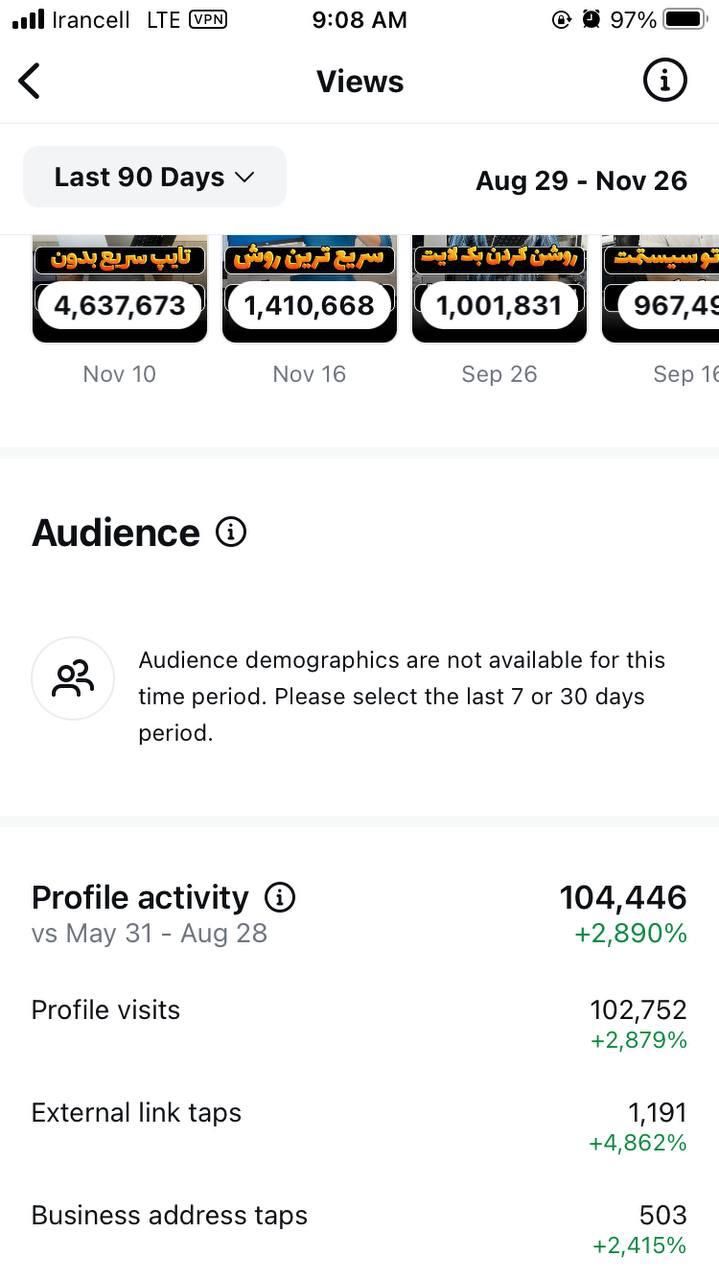Open reel thumbnail with 1,410,668 views

click(309, 290)
